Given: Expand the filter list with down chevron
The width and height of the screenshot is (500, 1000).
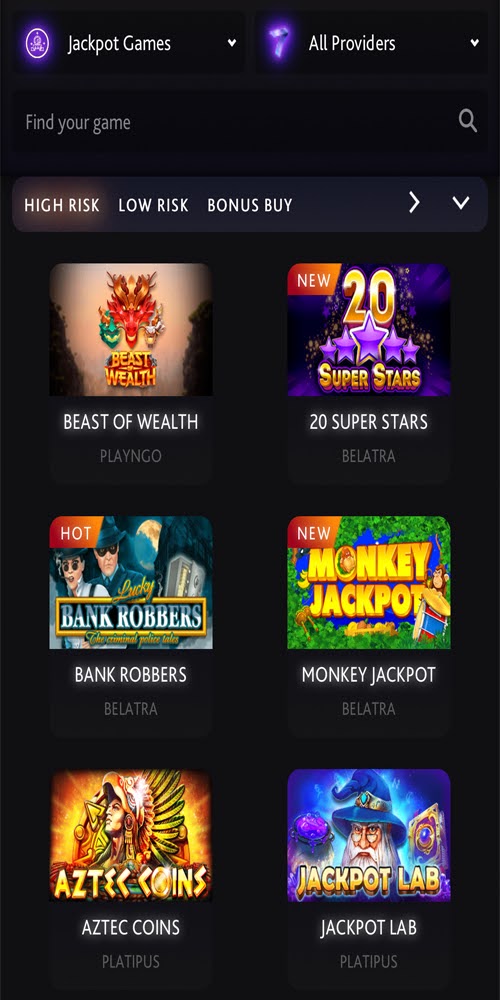Looking at the screenshot, I should [460, 203].
